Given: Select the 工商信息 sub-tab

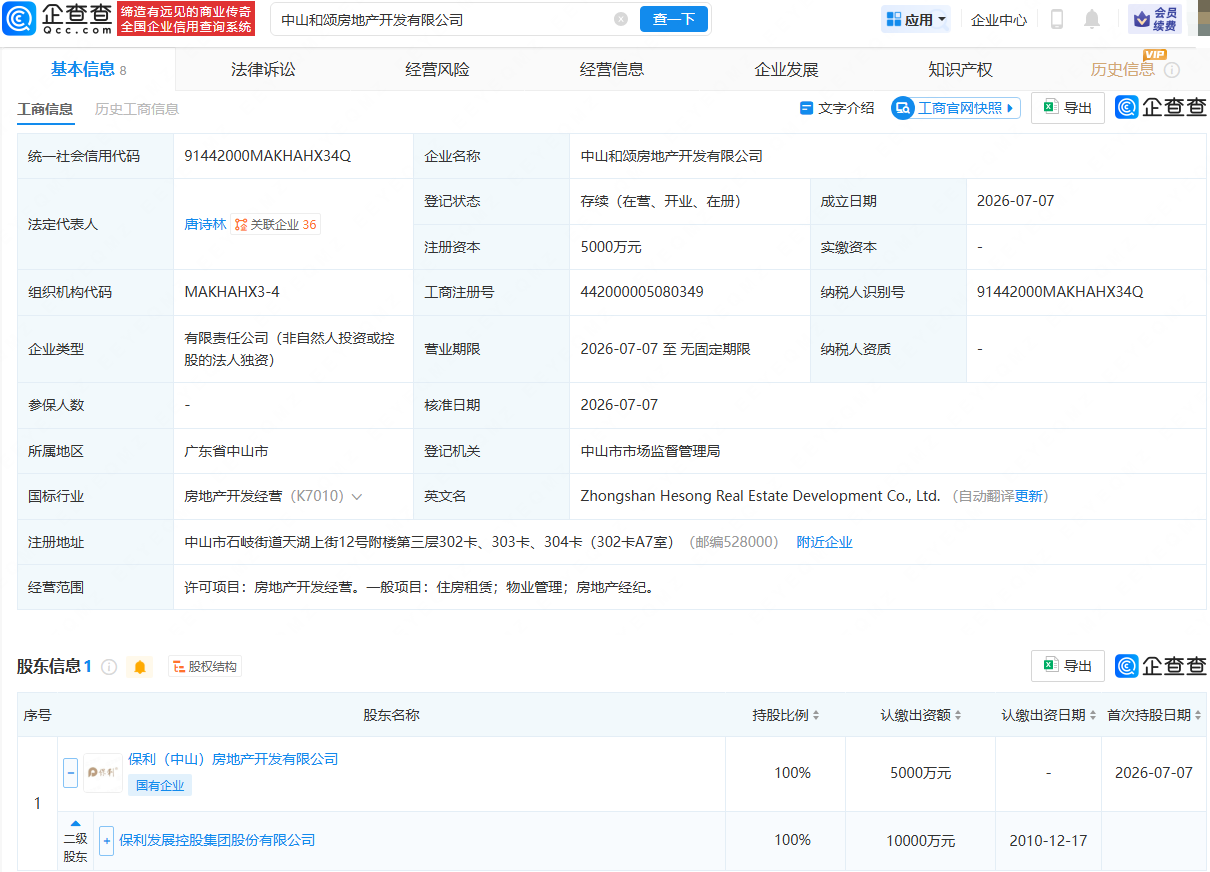Looking at the screenshot, I should (x=45, y=109).
